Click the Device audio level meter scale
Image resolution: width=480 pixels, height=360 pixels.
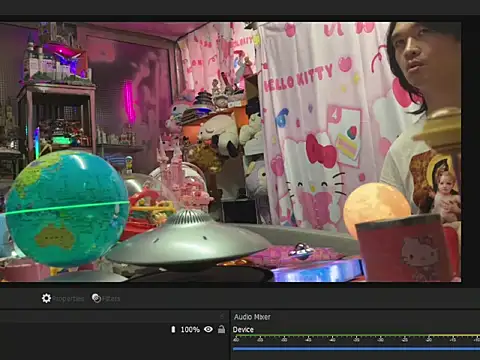coord(356,338)
